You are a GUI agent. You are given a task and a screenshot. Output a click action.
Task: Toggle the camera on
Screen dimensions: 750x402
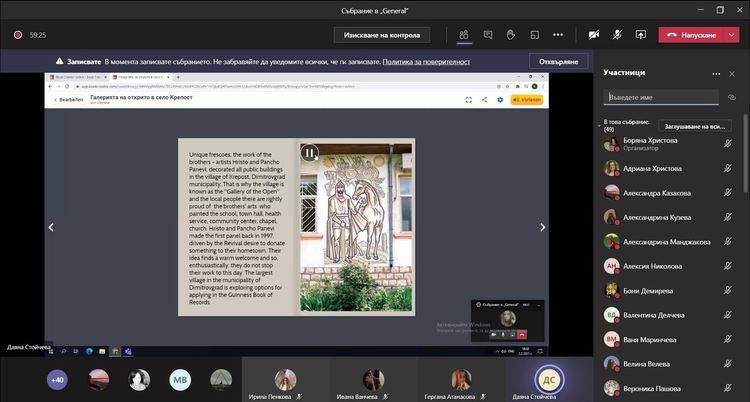click(x=594, y=35)
